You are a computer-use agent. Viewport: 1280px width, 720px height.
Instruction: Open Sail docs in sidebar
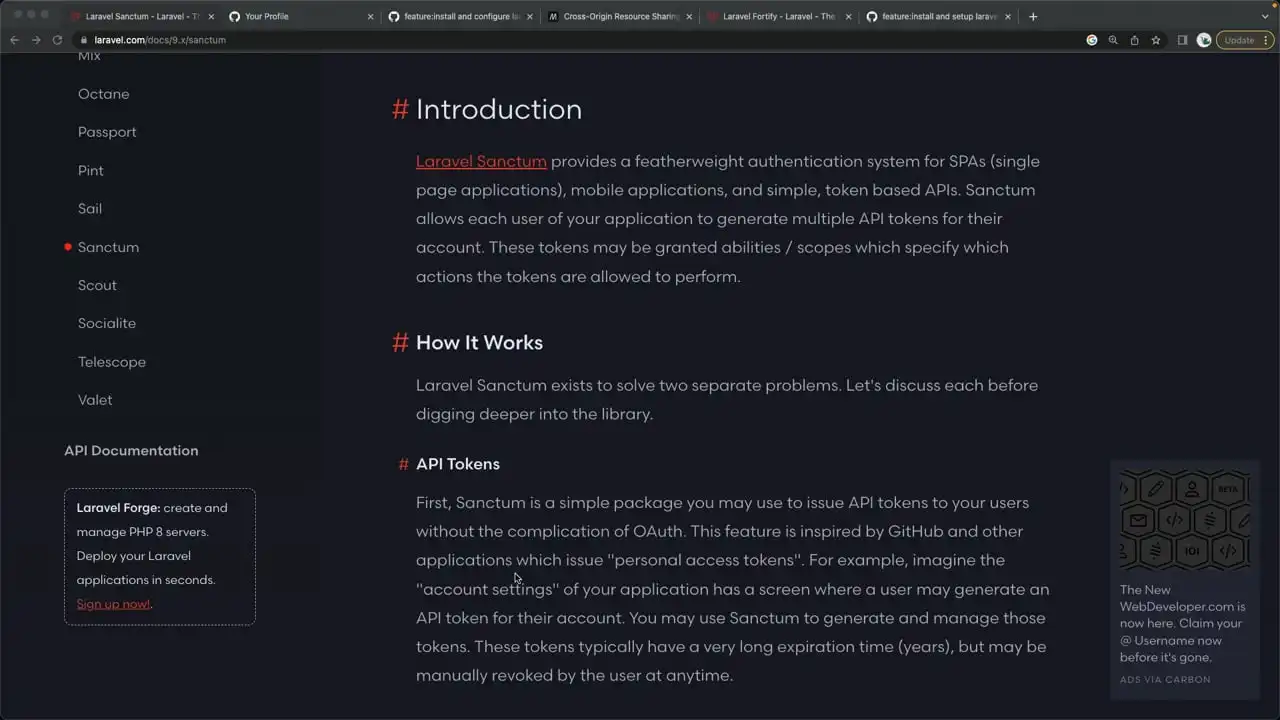tap(90, 208)
